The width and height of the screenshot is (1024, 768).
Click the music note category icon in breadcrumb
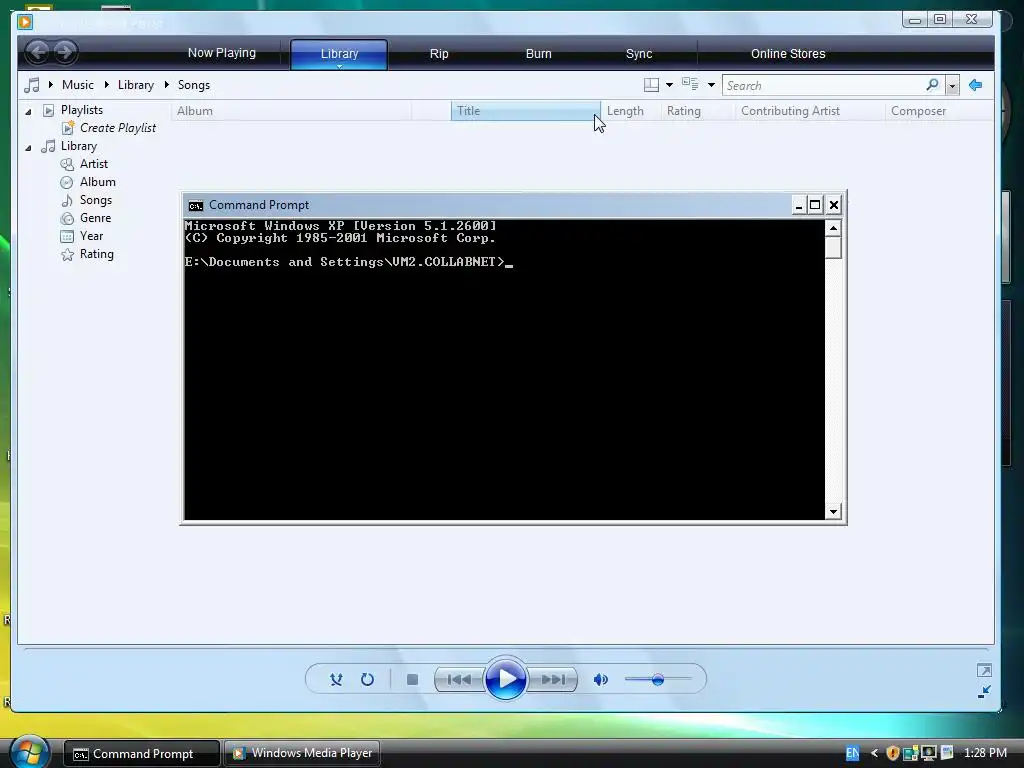[x=31, y=85]
